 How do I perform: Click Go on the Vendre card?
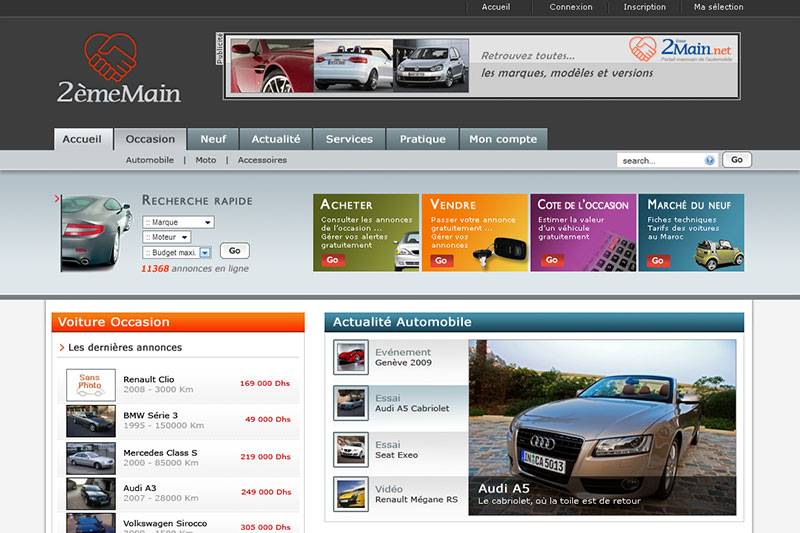(441, 261)
